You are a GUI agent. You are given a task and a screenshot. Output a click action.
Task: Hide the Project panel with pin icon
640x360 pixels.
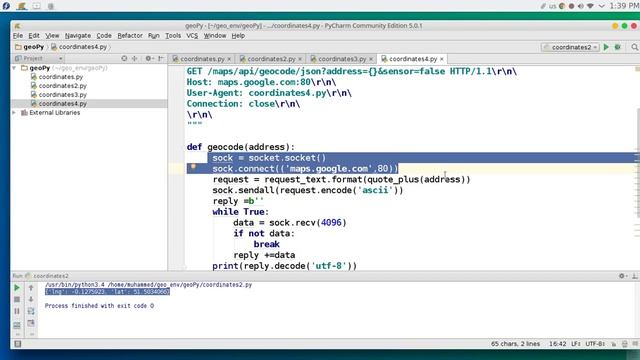point(161,59)
